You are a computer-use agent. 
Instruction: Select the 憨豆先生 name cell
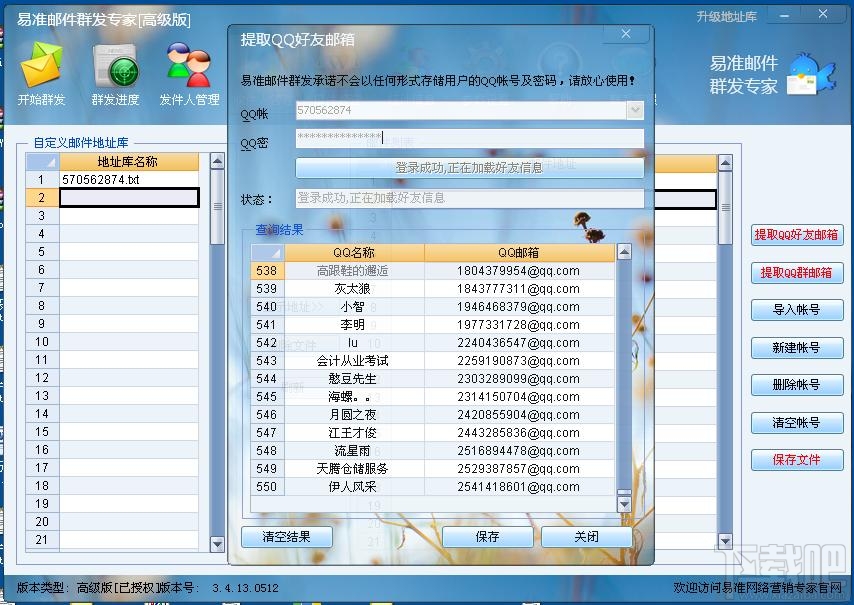[x=354, y=378]
